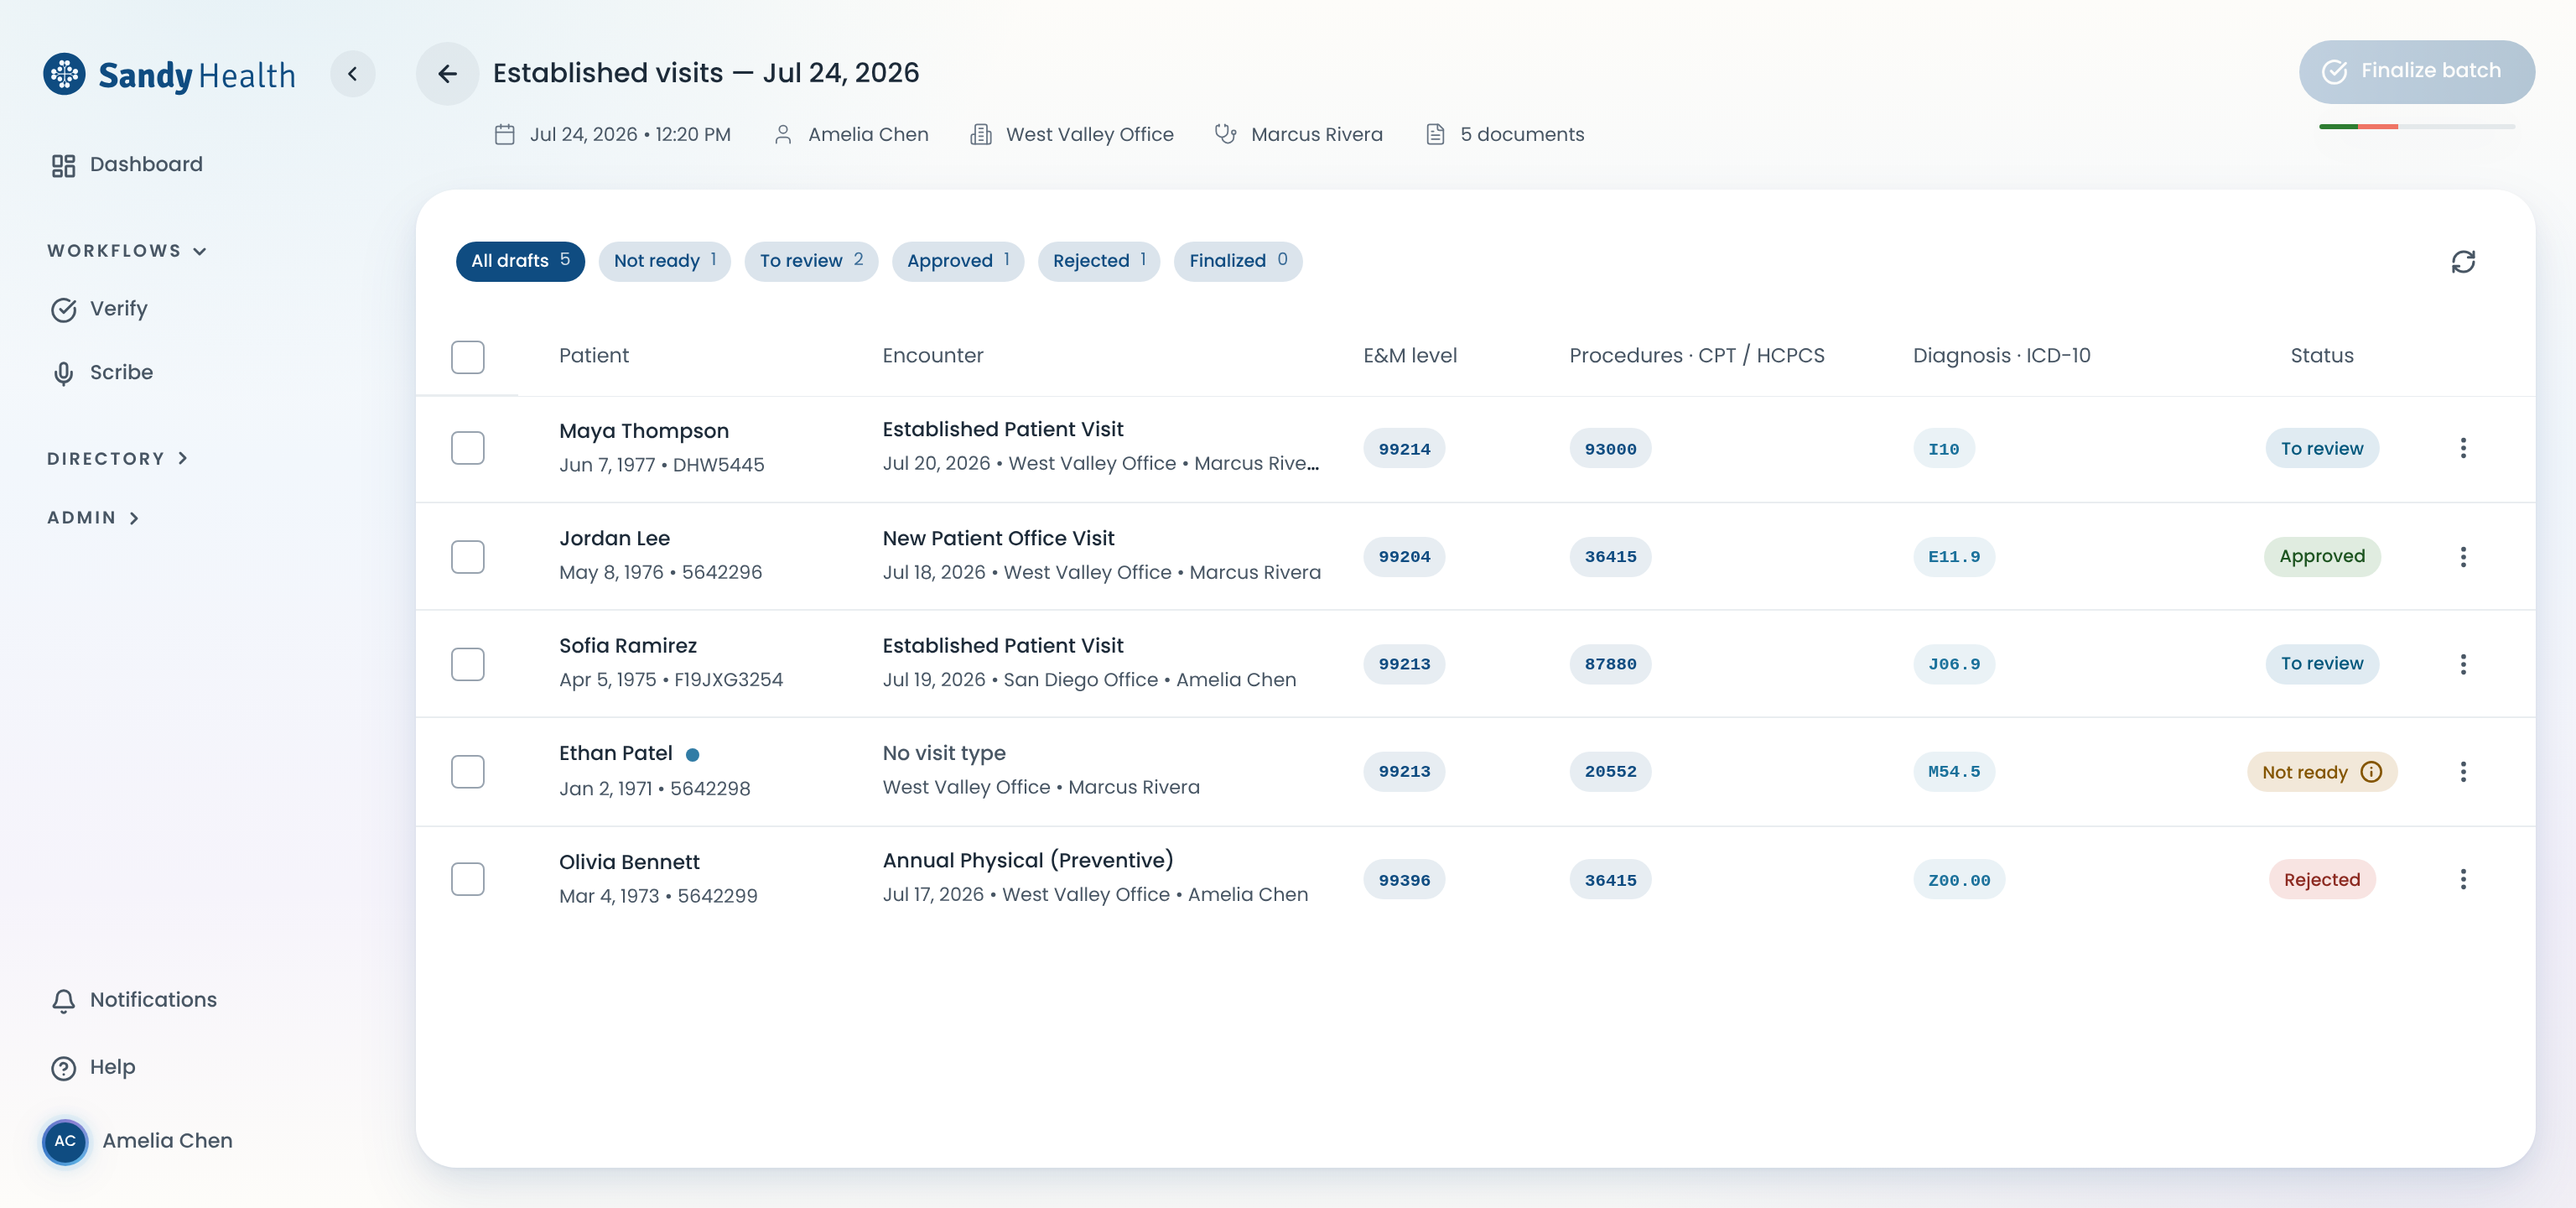Click the AC user avatar
The height and width of the screenshot is (1208, 2576).
[65, 1141]
